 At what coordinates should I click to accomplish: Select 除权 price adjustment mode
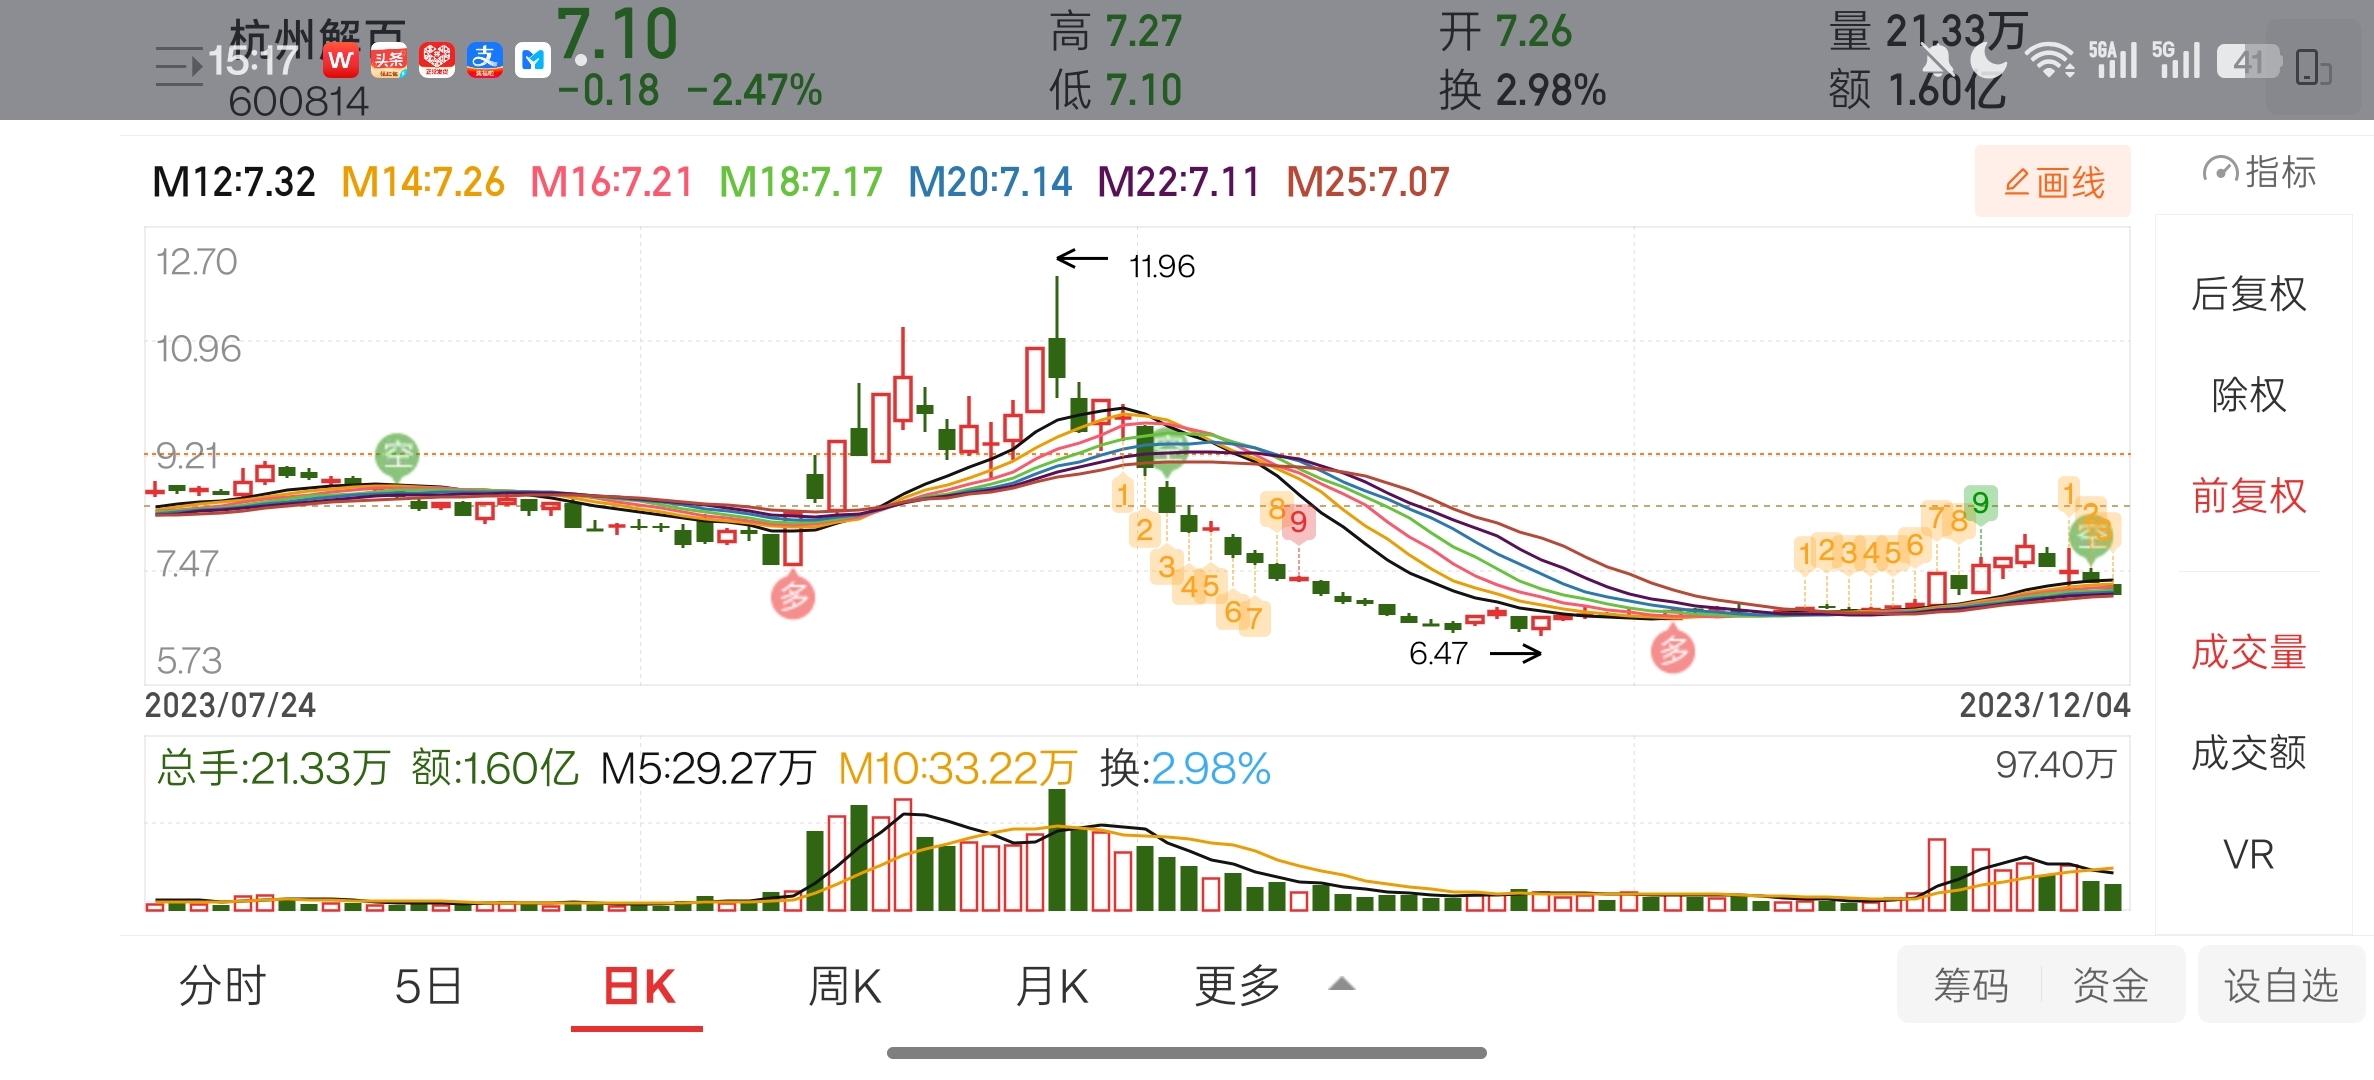click(x=2248, y=395)
